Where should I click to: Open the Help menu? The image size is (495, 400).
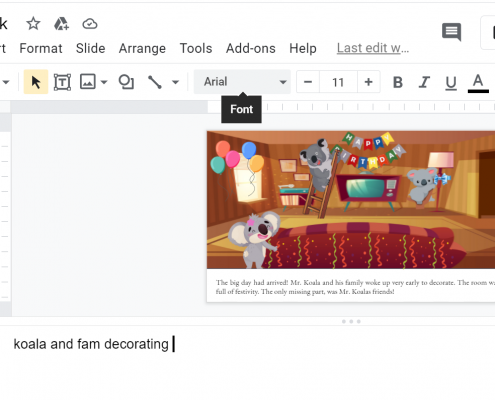pos(303,49)
